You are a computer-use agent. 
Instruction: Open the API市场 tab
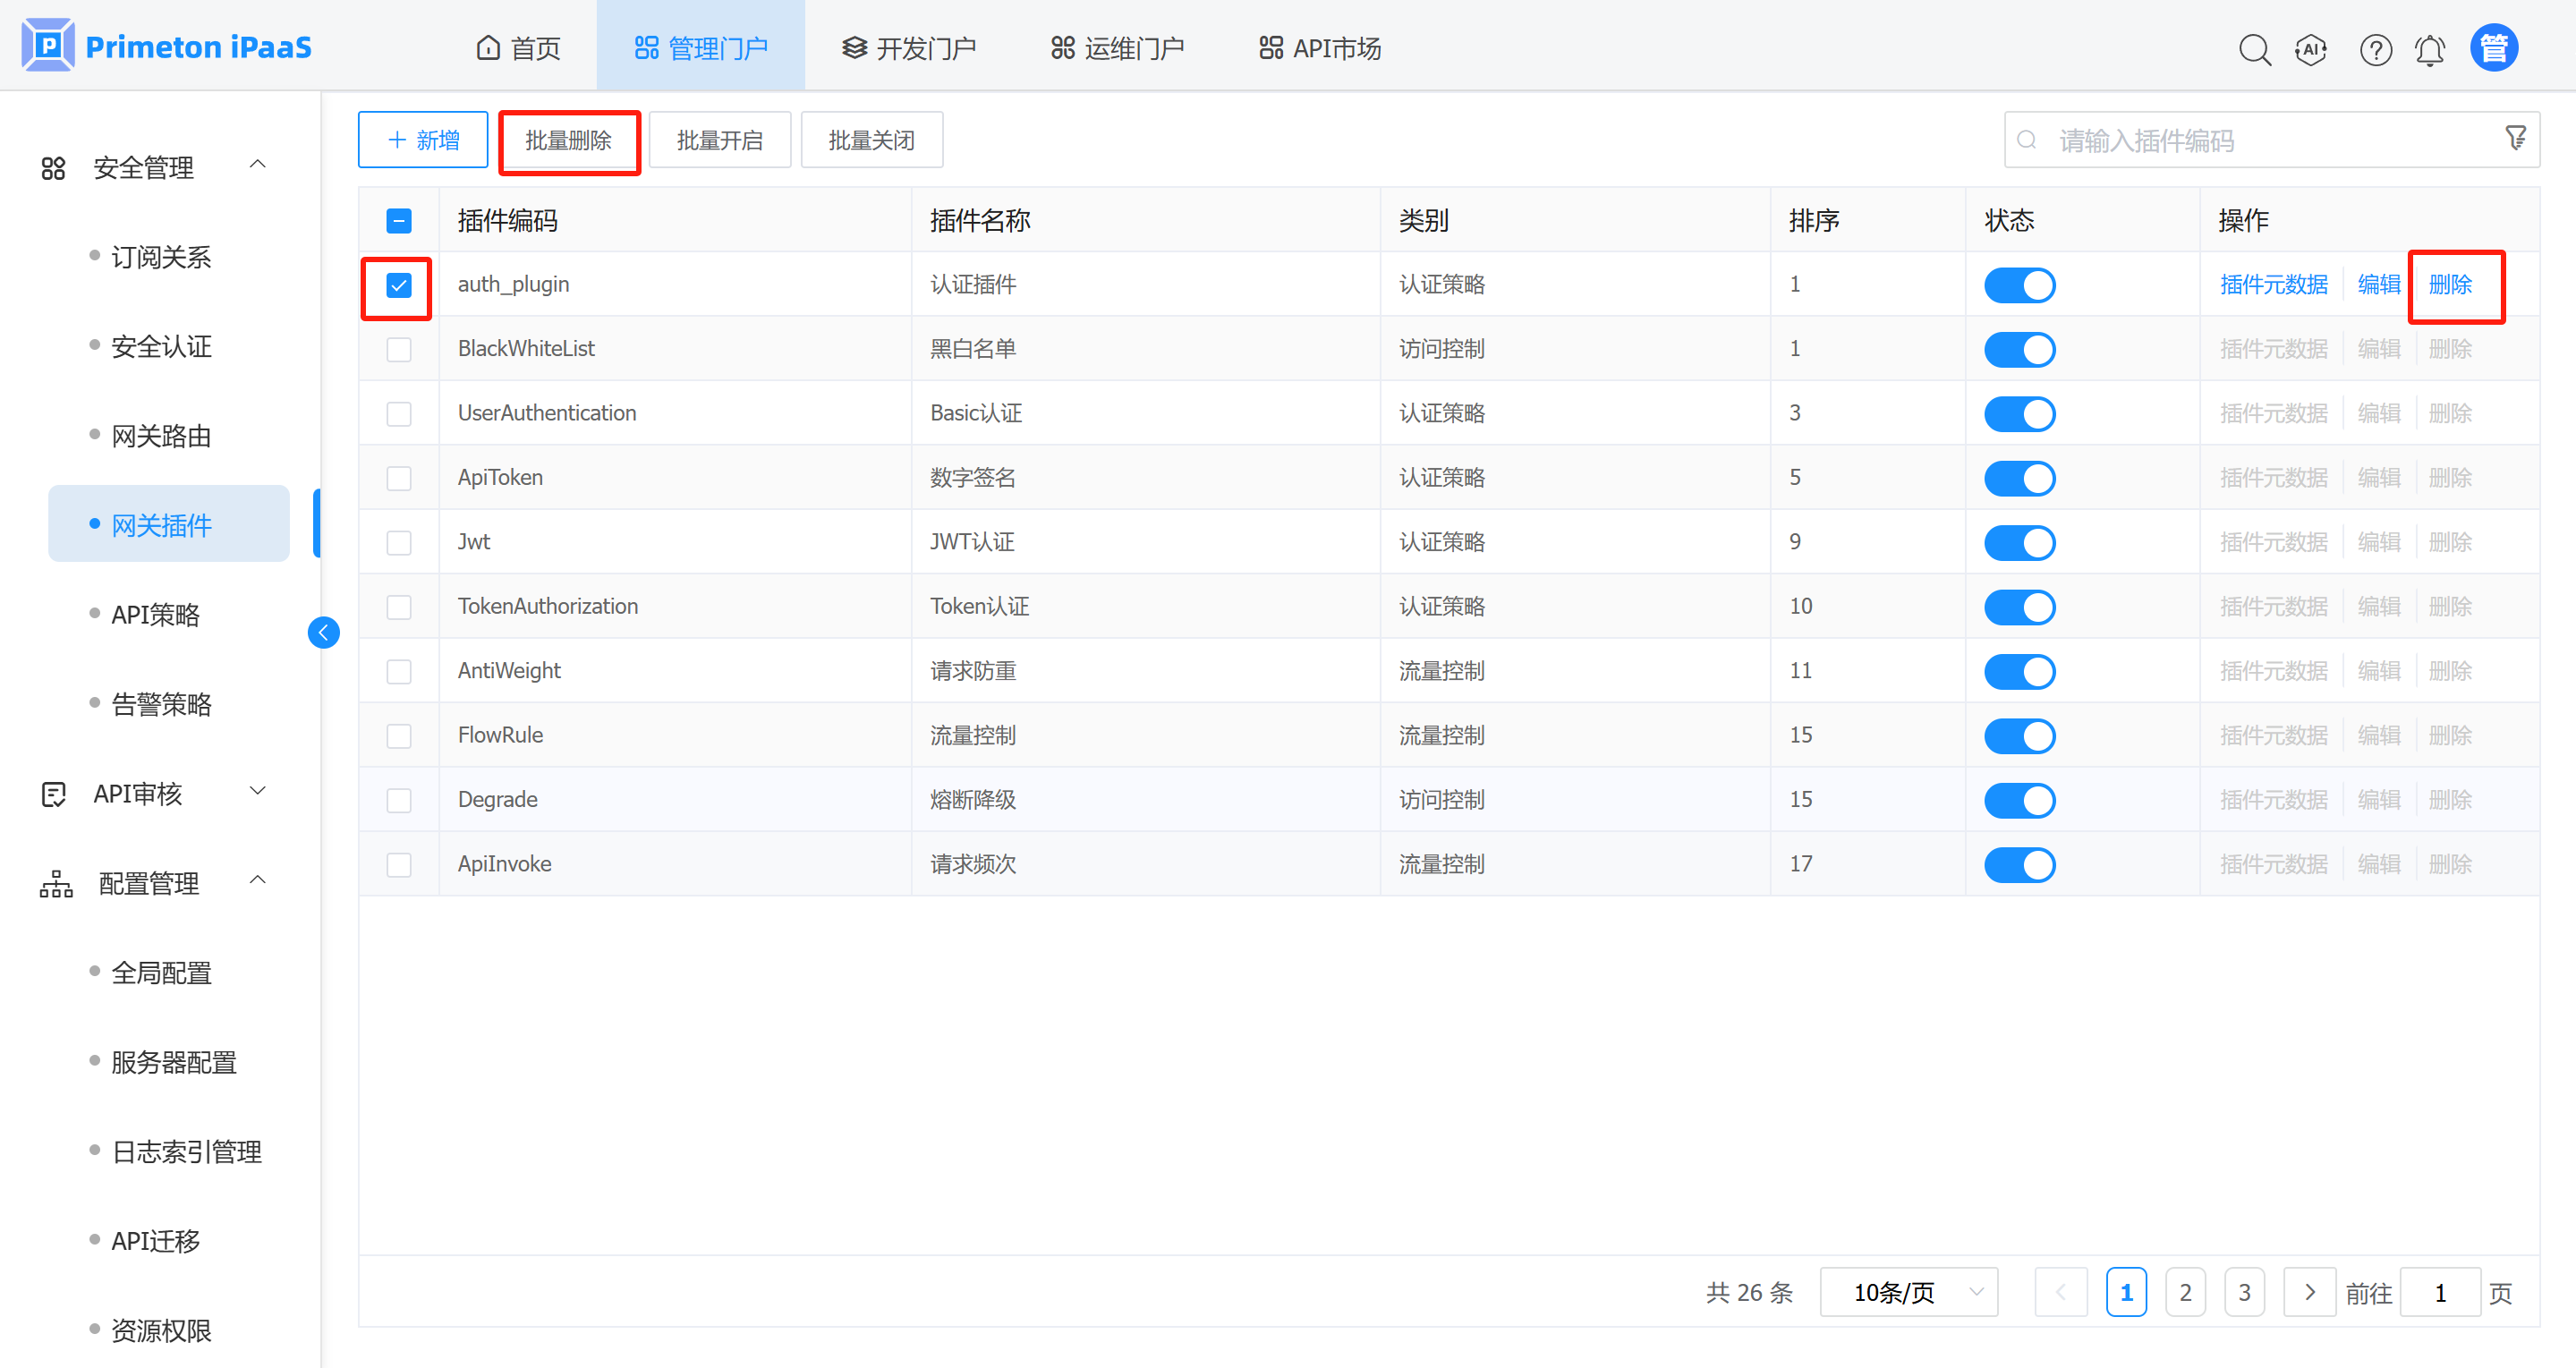tap(1320, 48)
